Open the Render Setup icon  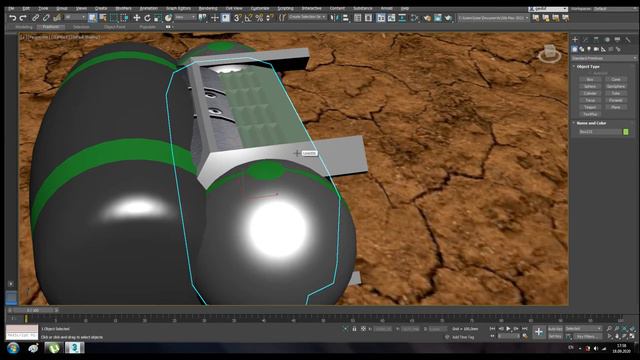[427, 18]
